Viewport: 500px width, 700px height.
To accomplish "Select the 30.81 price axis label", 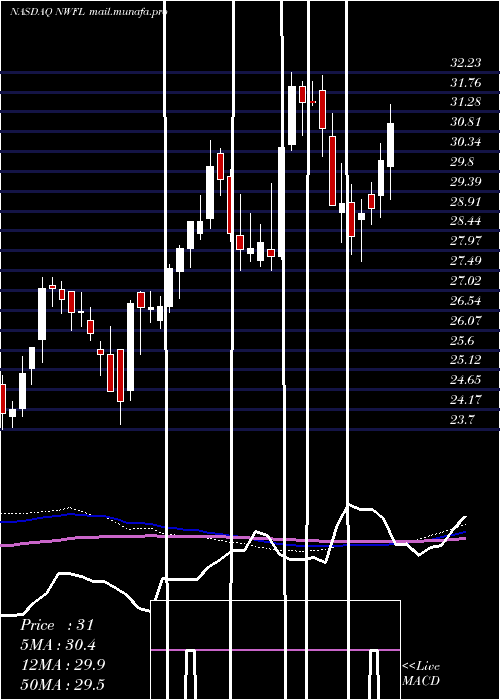I will click(466, 122).
